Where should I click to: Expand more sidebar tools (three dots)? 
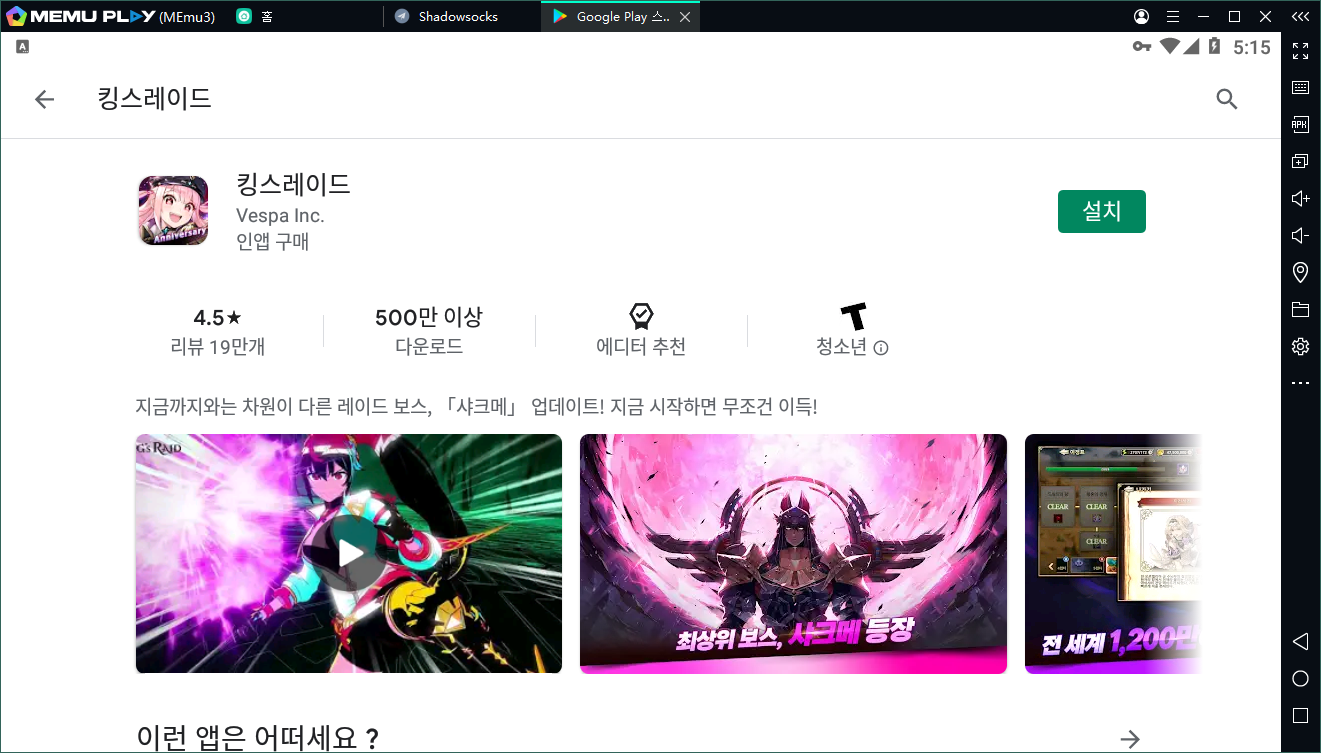(x=1300, y=383)
